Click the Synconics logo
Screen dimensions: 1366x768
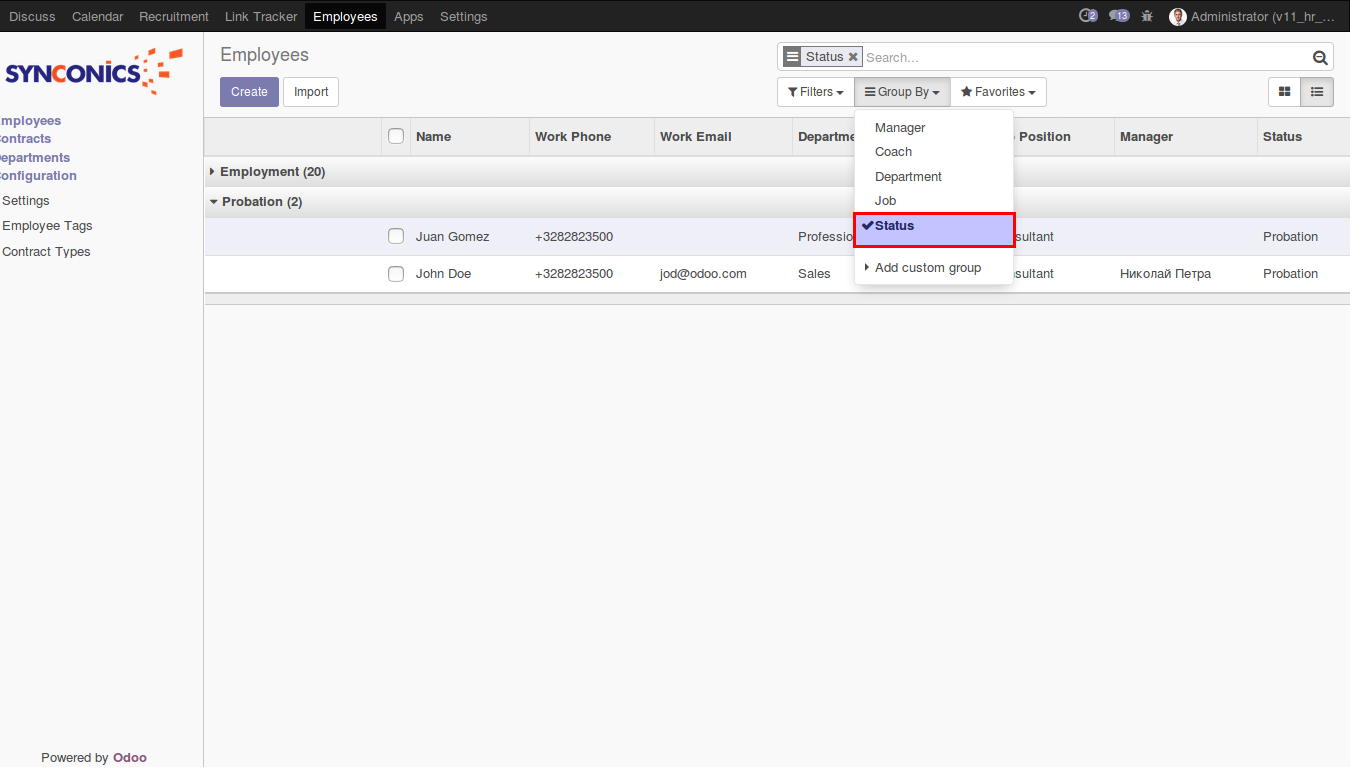pyautogui.click(x=94, y=72)
